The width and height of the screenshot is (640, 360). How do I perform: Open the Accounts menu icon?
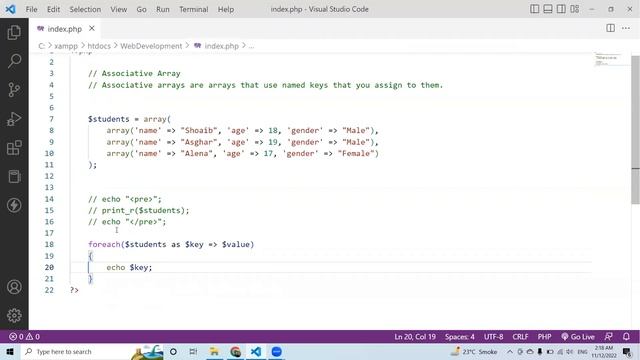14,287
